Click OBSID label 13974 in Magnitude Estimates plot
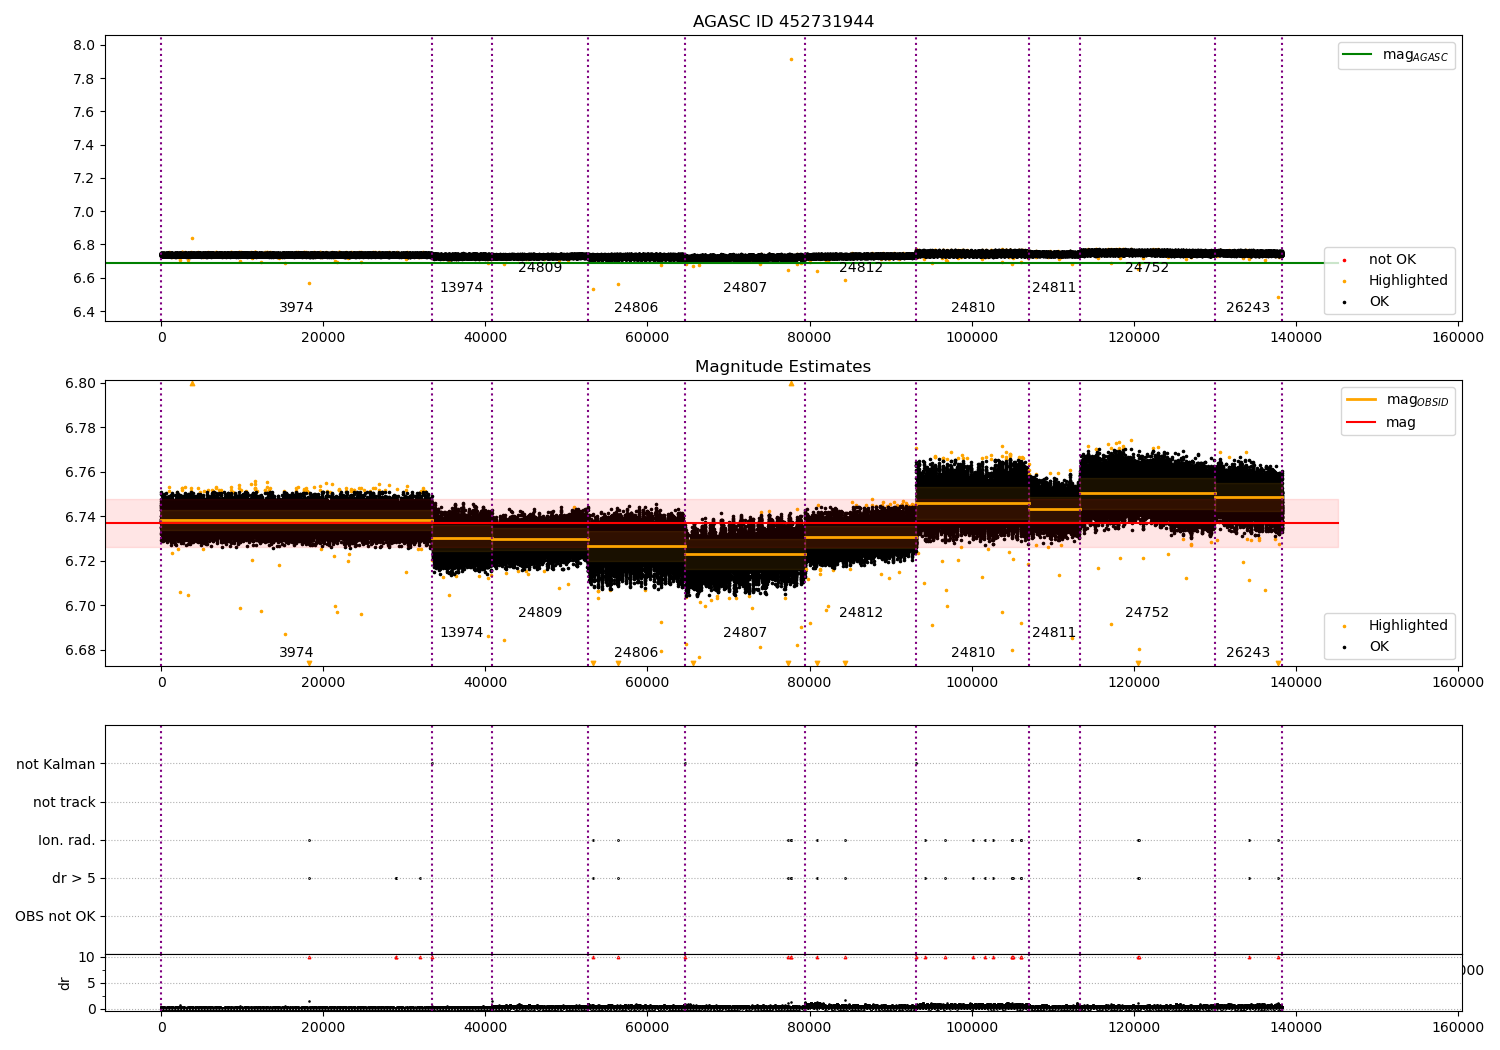This screenshot has width=1500, height=1050. [x=462, y=633]
